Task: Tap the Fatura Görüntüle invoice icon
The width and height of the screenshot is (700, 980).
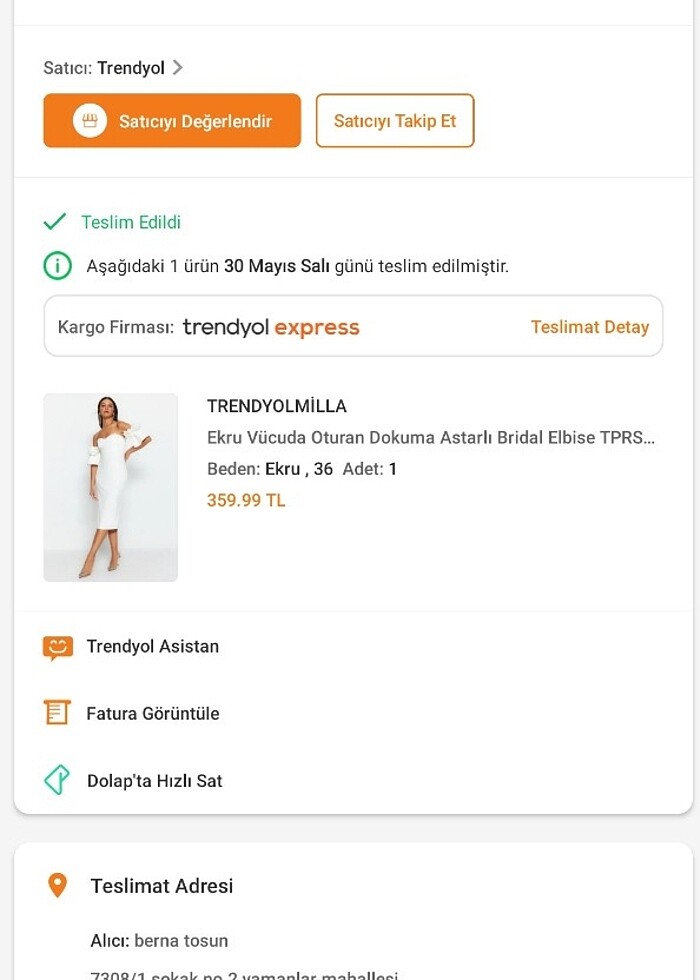Action: point(57,713)
